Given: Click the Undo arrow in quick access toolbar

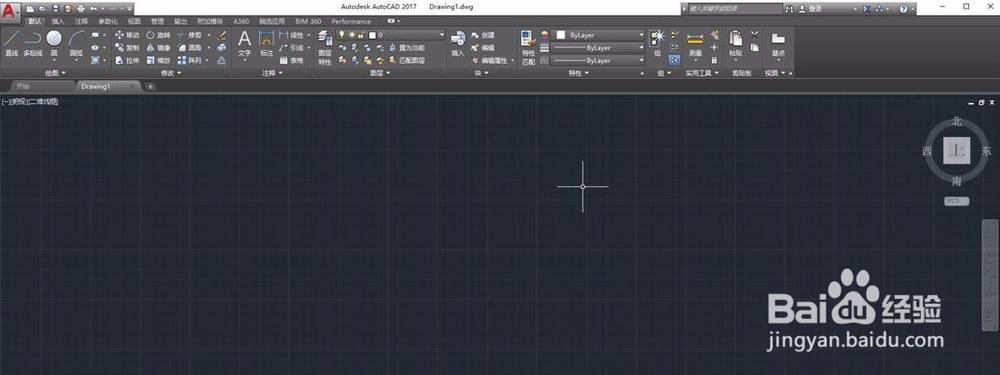Looking at the screenshot, I should 93,8.
